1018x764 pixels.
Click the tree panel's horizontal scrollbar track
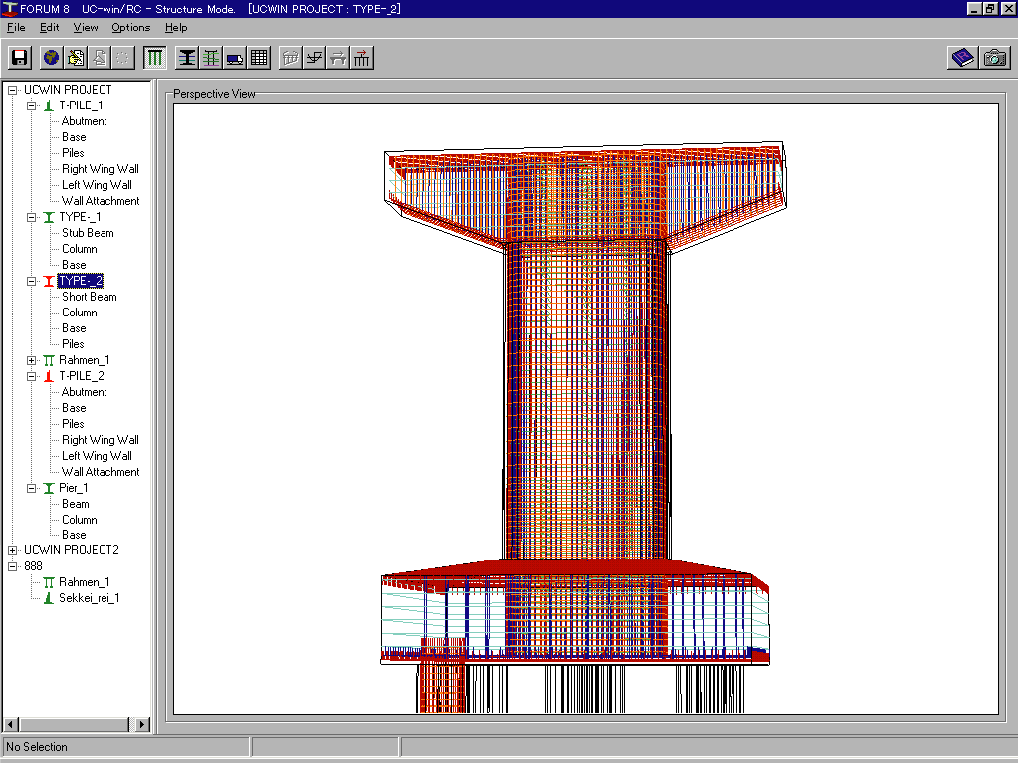coord(75,724)
